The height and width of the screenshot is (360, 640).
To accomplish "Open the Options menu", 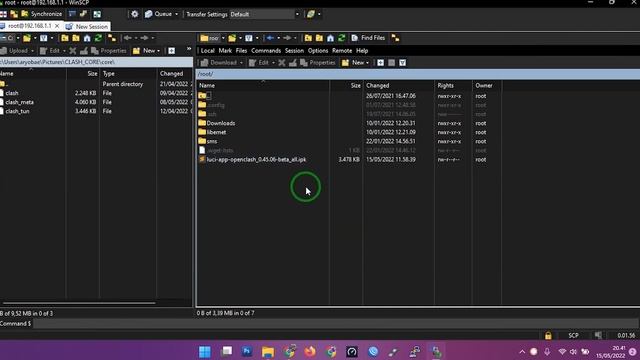I will [318, 51].
